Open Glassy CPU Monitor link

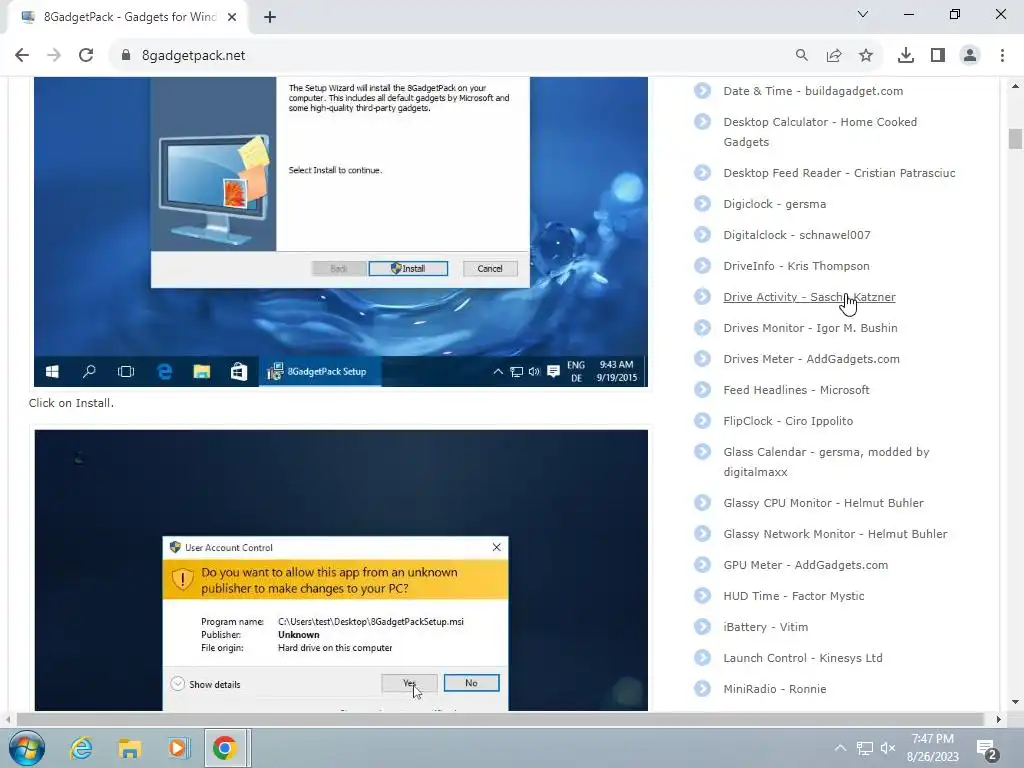823,503
